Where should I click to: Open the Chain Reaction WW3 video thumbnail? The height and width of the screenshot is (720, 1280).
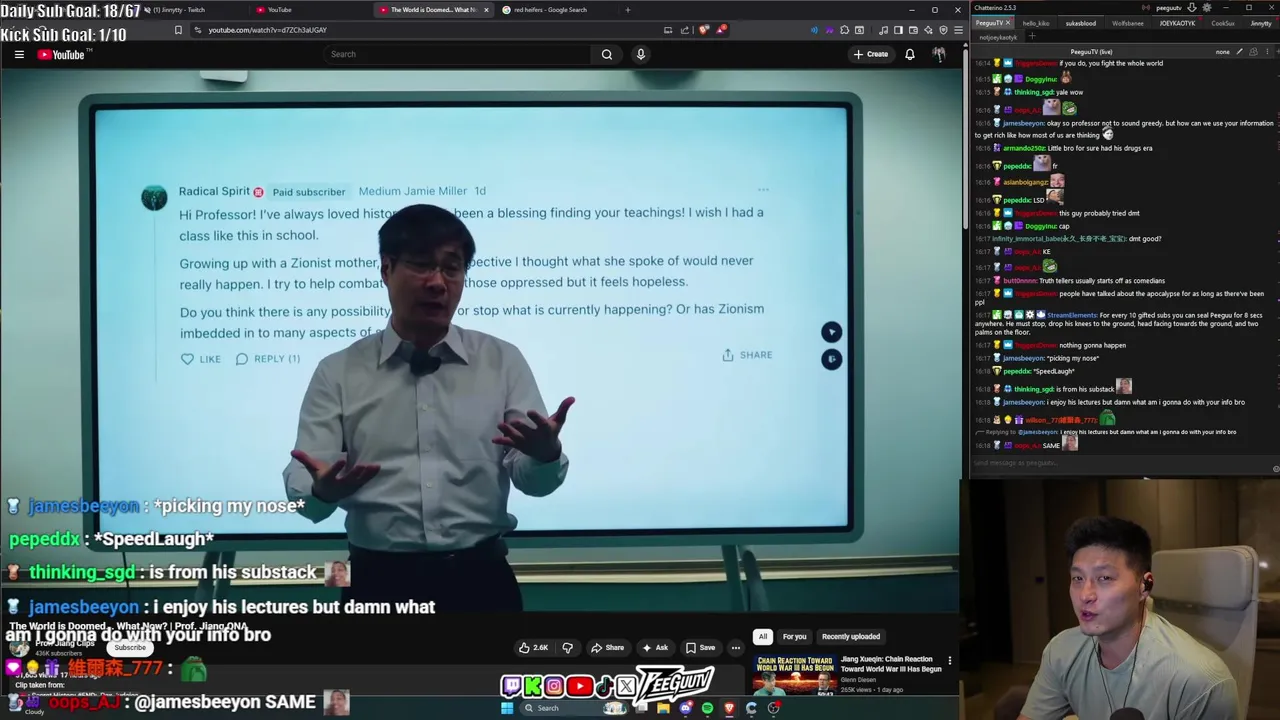795,675
